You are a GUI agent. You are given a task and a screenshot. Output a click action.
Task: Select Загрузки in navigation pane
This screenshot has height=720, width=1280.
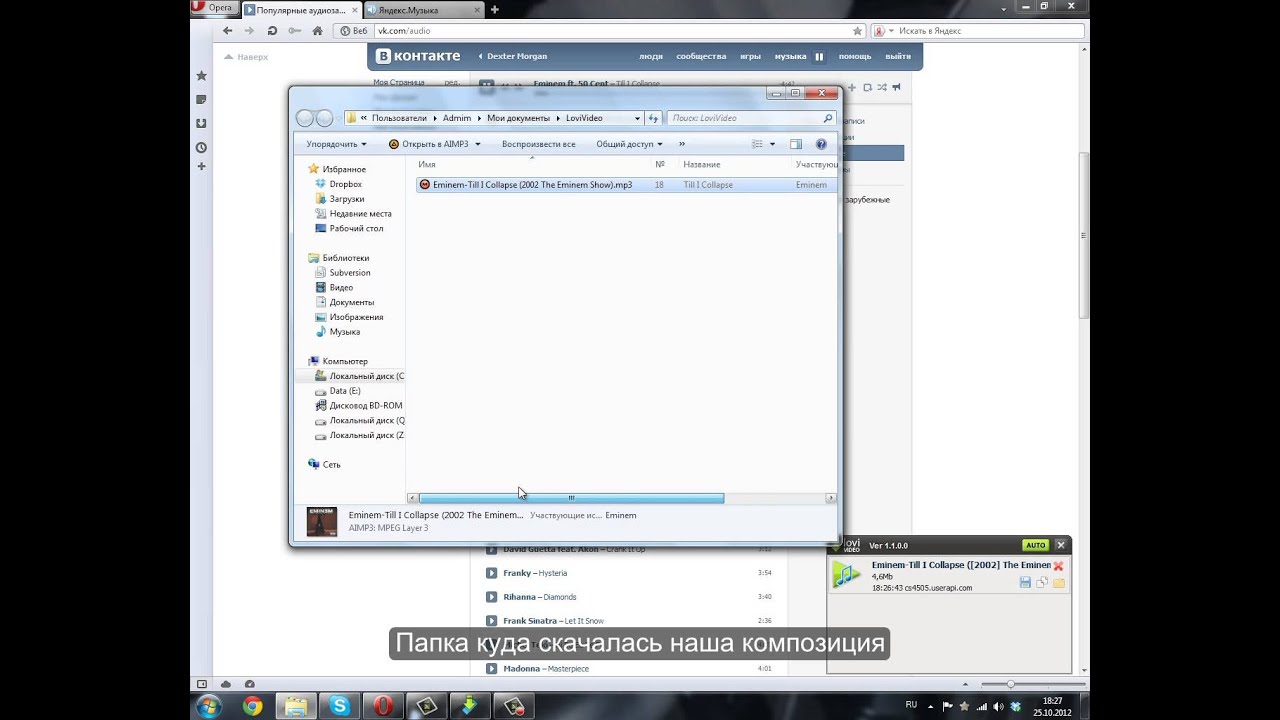[346, 199]
